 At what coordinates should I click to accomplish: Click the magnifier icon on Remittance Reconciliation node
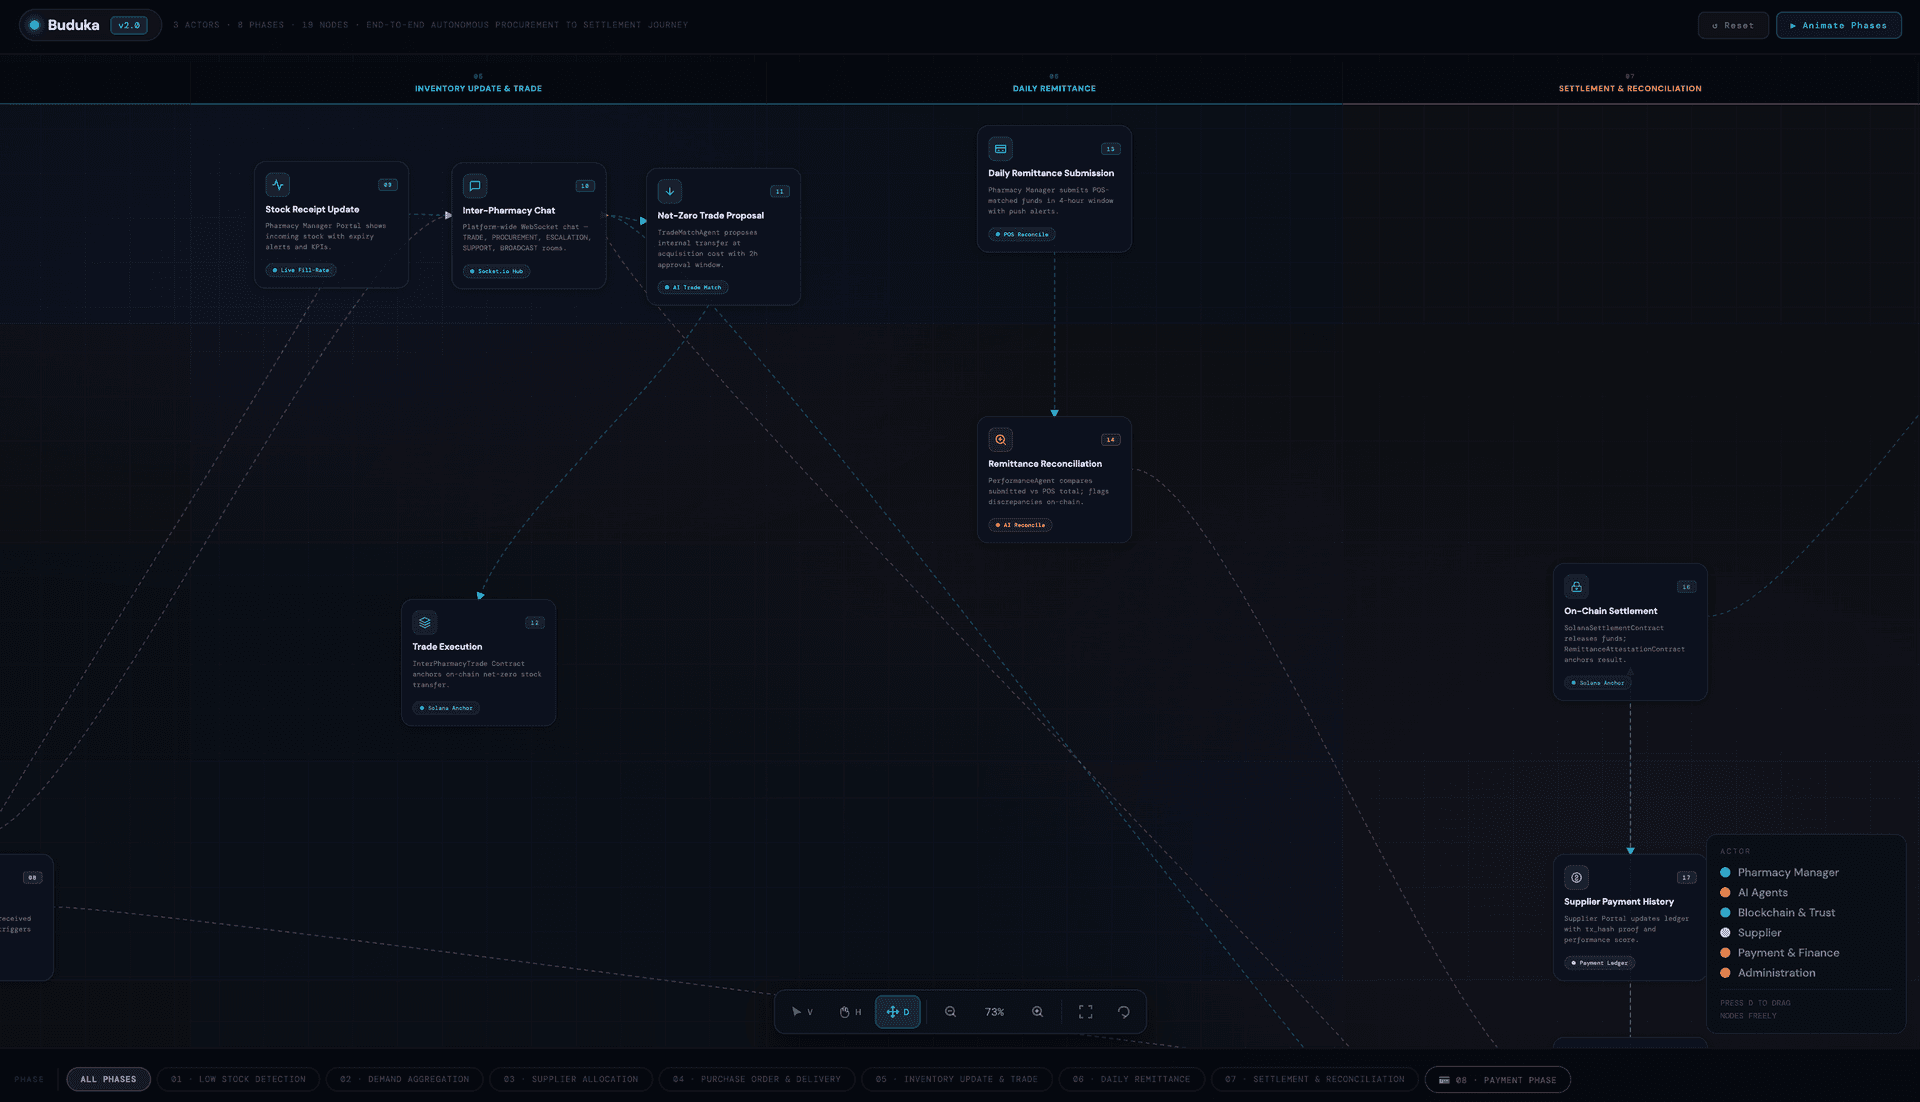(x=999, y=439)
